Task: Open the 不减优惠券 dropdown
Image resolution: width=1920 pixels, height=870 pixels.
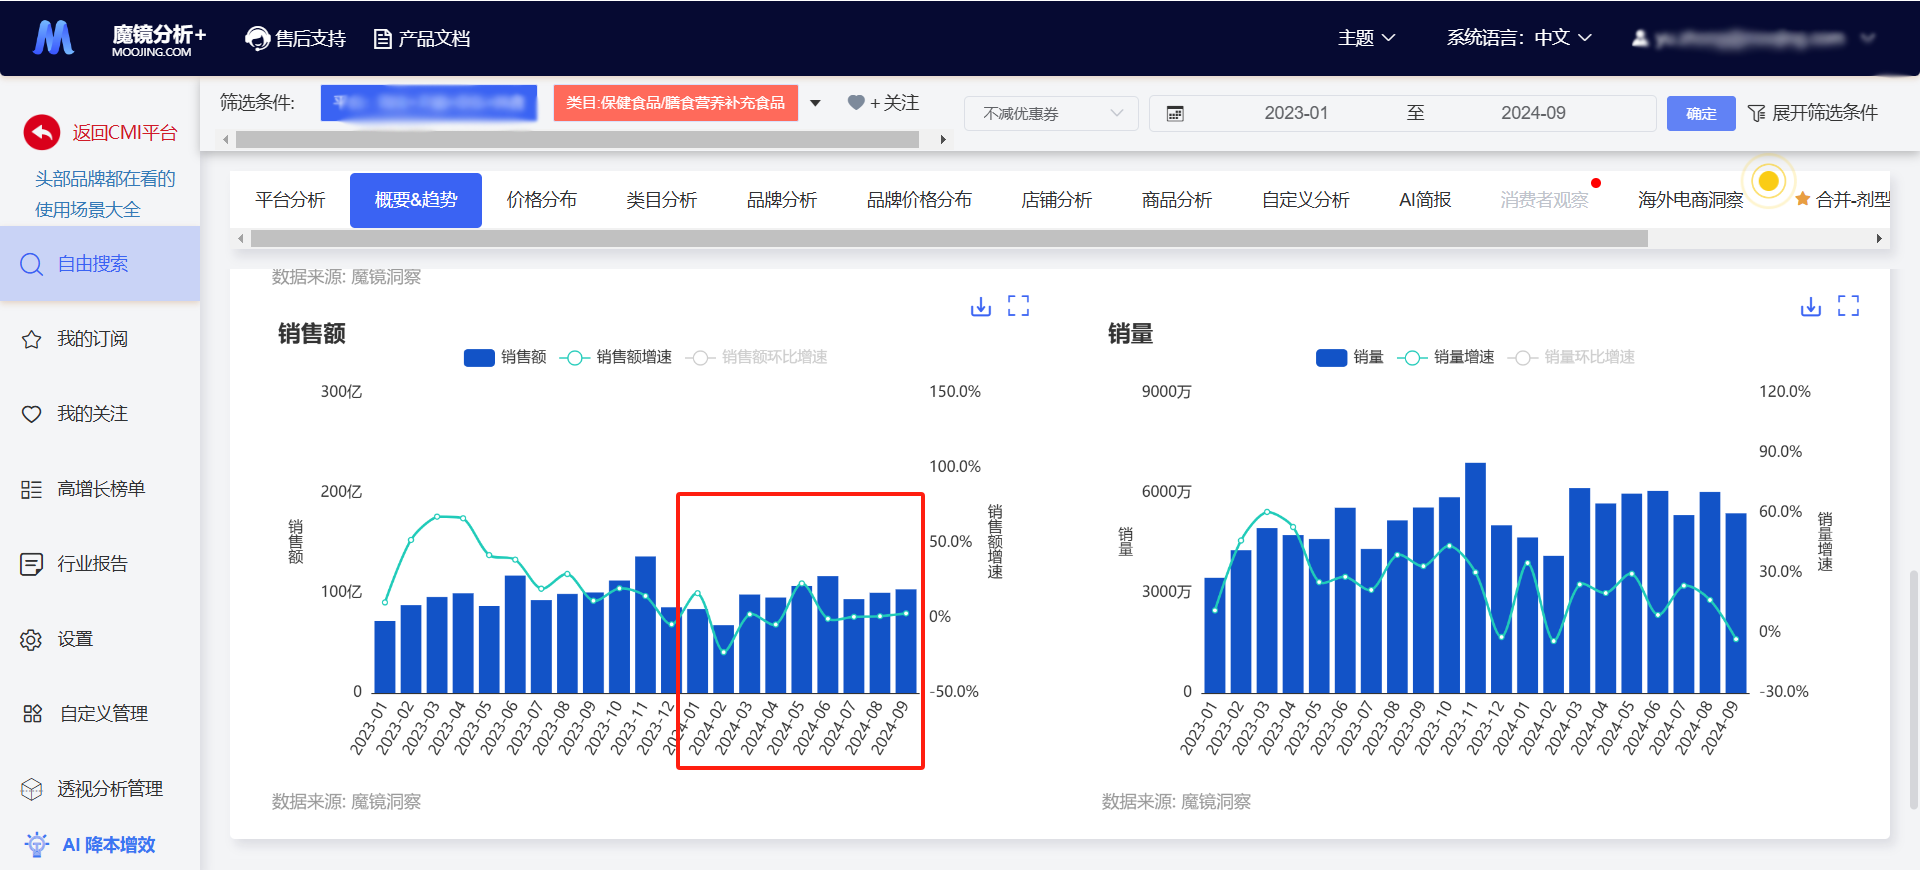Action: coord(1051,113)
